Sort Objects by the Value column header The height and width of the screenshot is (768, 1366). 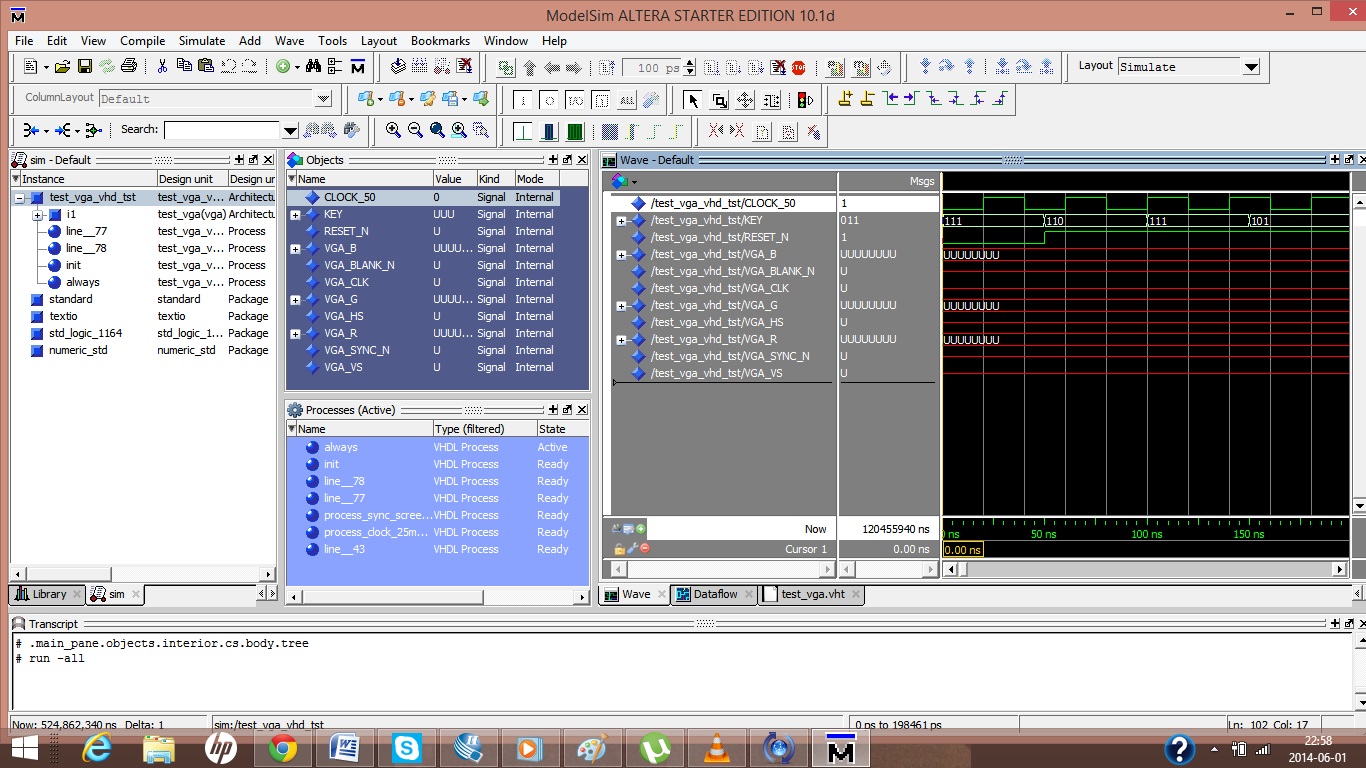454,179
